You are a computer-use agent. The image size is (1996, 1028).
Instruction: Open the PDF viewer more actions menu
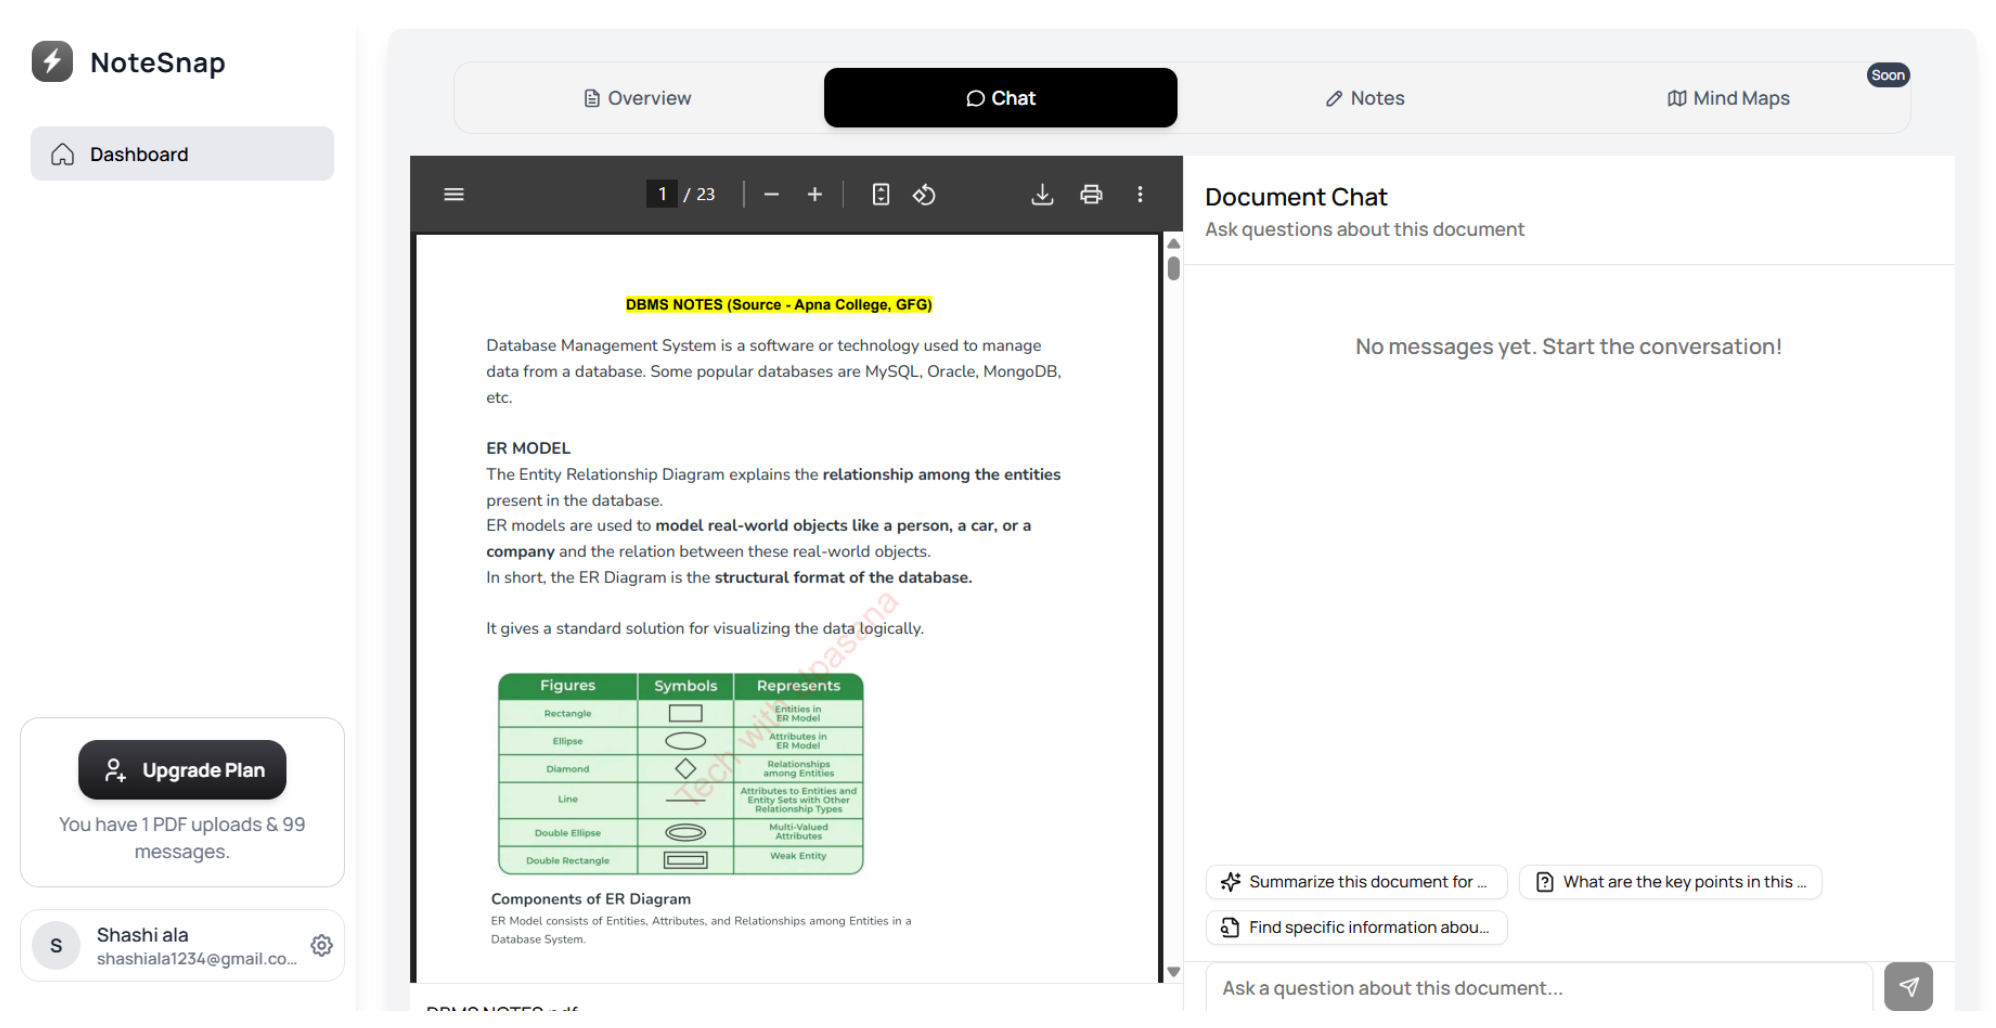point(1140,194)
